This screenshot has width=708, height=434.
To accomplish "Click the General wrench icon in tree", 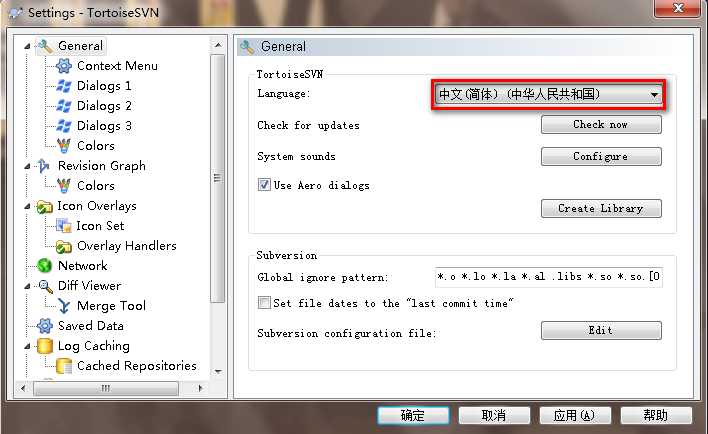I will 45,46.
